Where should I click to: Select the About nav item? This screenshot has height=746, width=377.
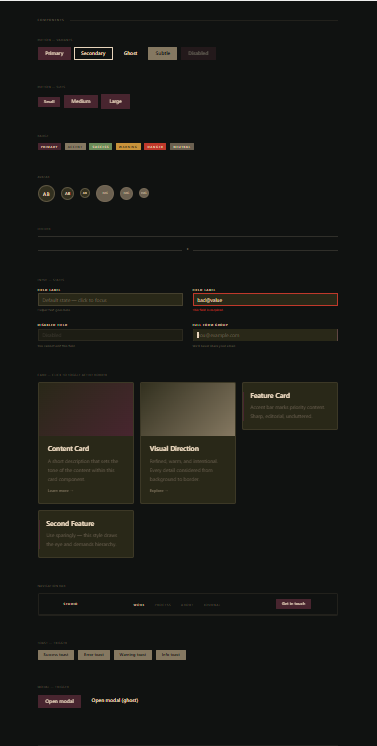tap(187, 605)
